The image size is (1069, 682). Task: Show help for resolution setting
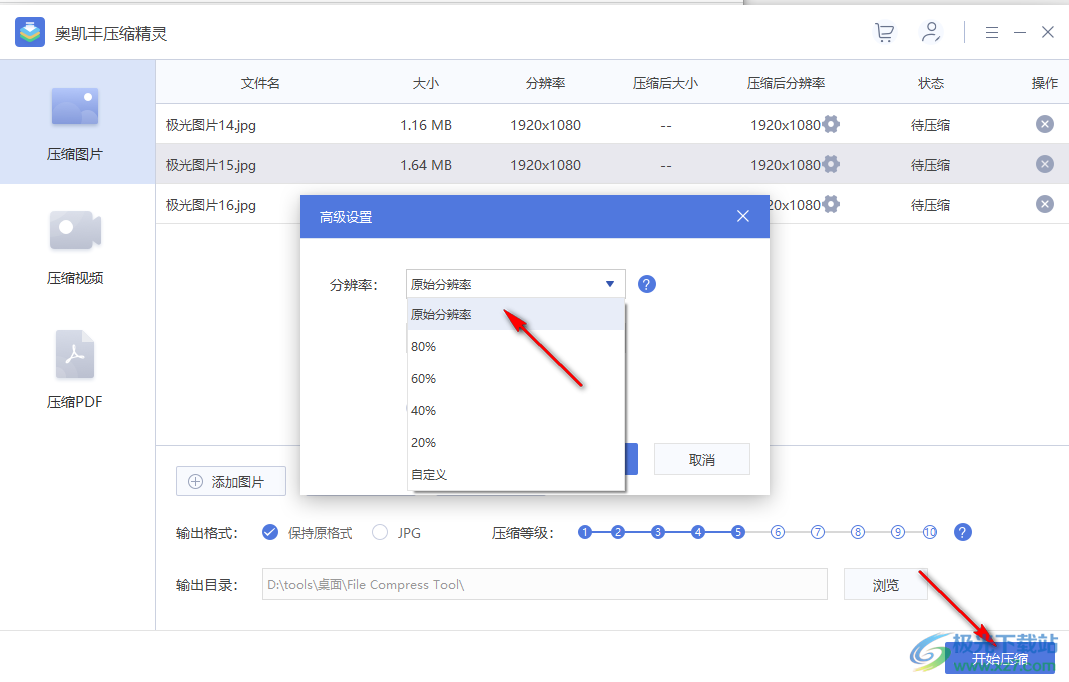646,284
